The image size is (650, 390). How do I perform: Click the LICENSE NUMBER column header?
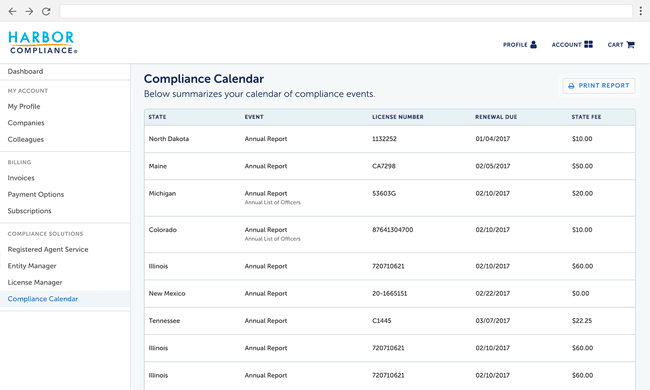398,117
